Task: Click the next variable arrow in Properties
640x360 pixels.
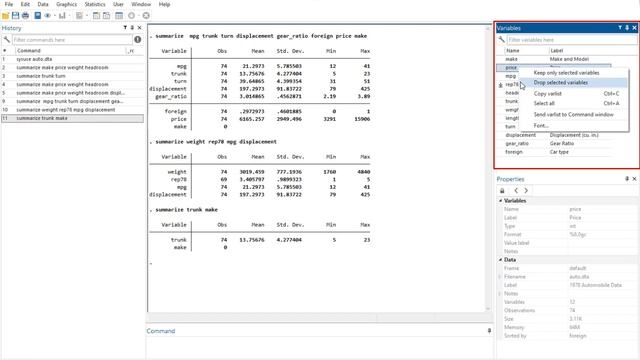Action: point(526,191)
